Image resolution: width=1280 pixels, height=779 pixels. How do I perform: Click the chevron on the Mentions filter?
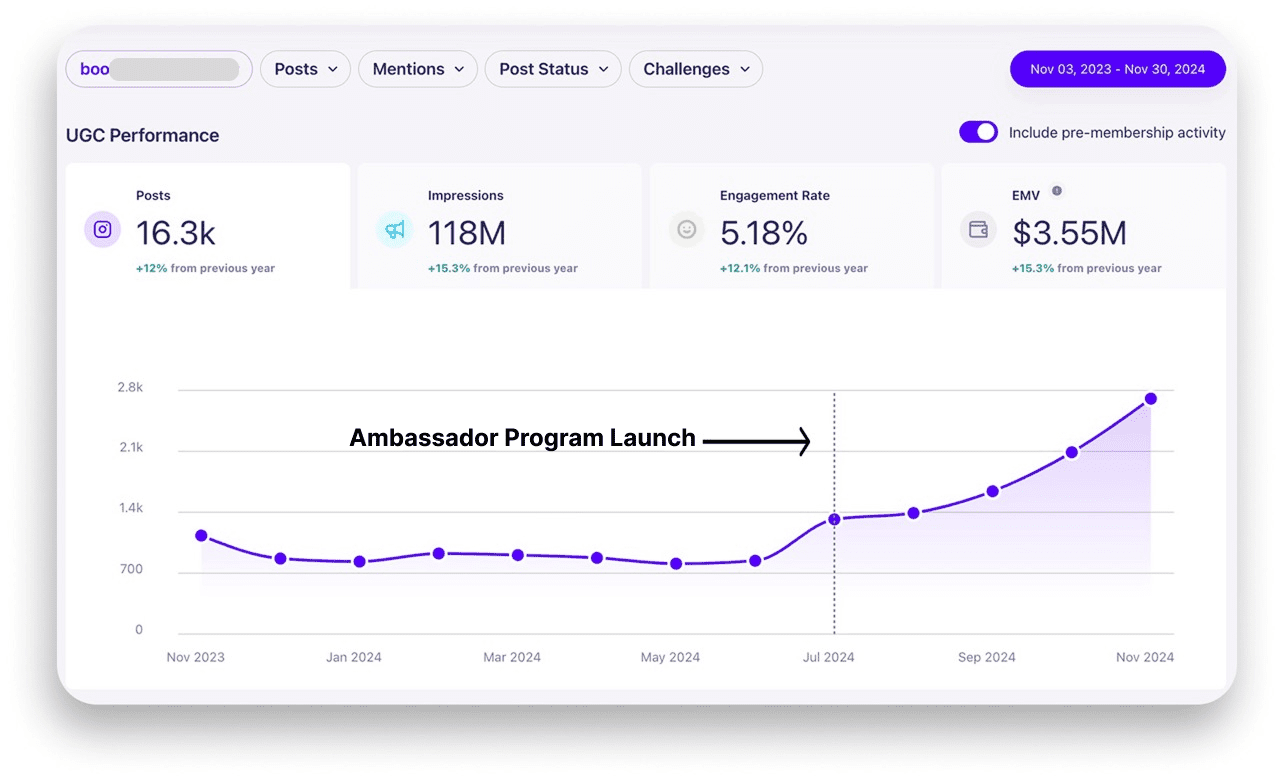click(461, 69)
